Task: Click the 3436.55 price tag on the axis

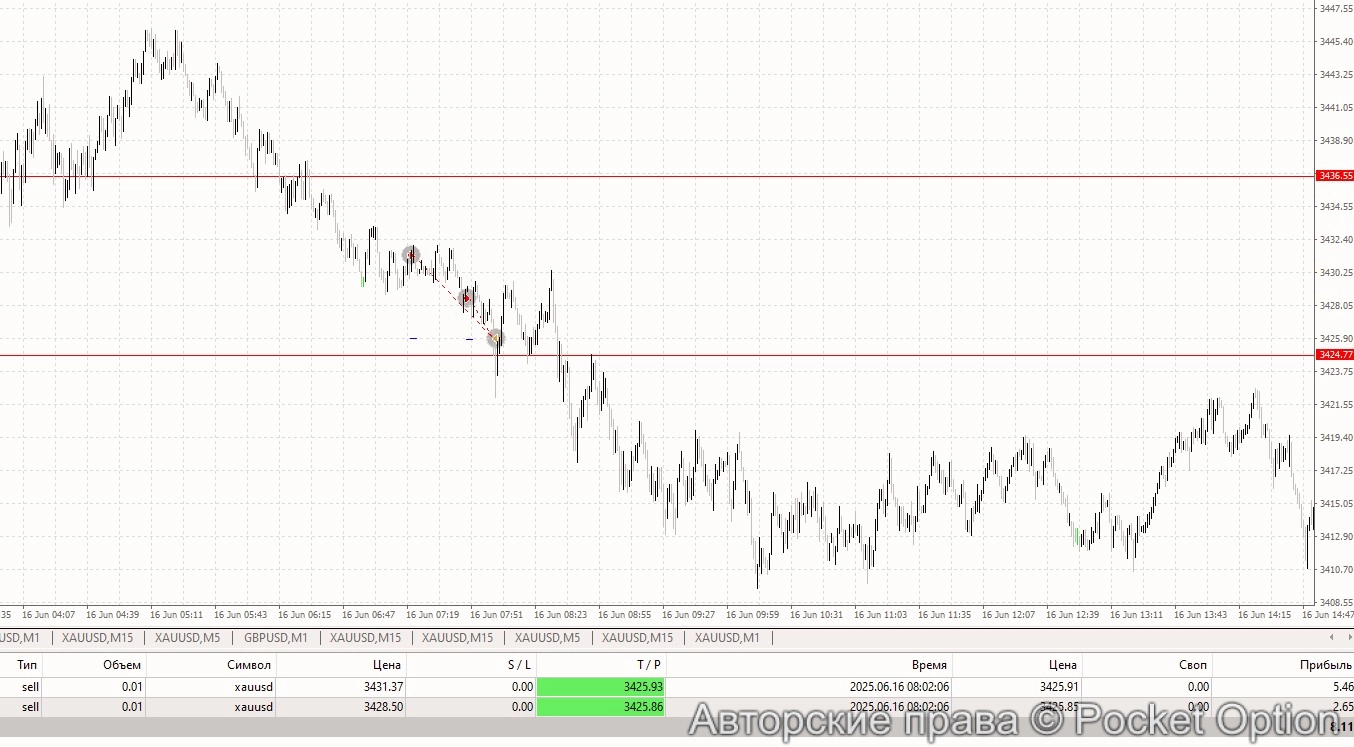Action: coord(1335,174)
